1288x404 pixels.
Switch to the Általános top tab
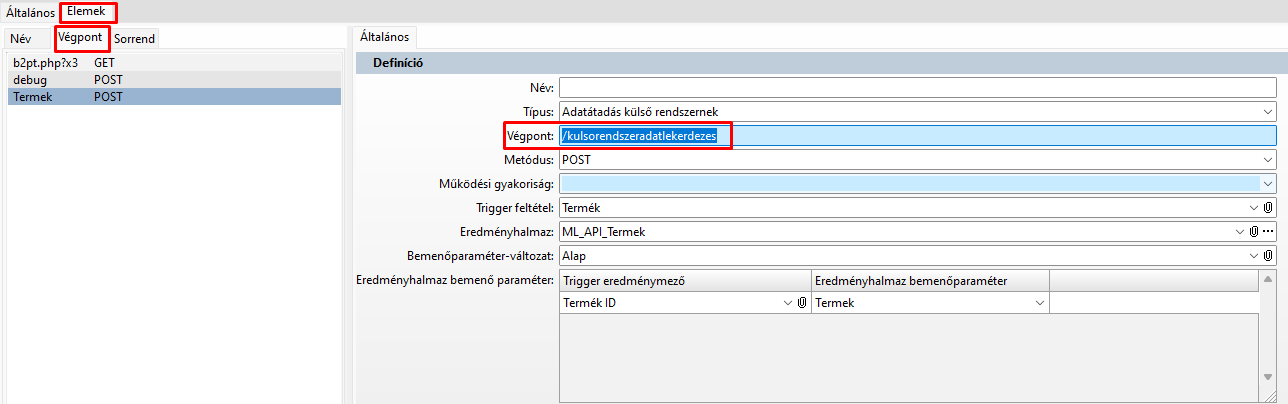click(x=30, y=12)
